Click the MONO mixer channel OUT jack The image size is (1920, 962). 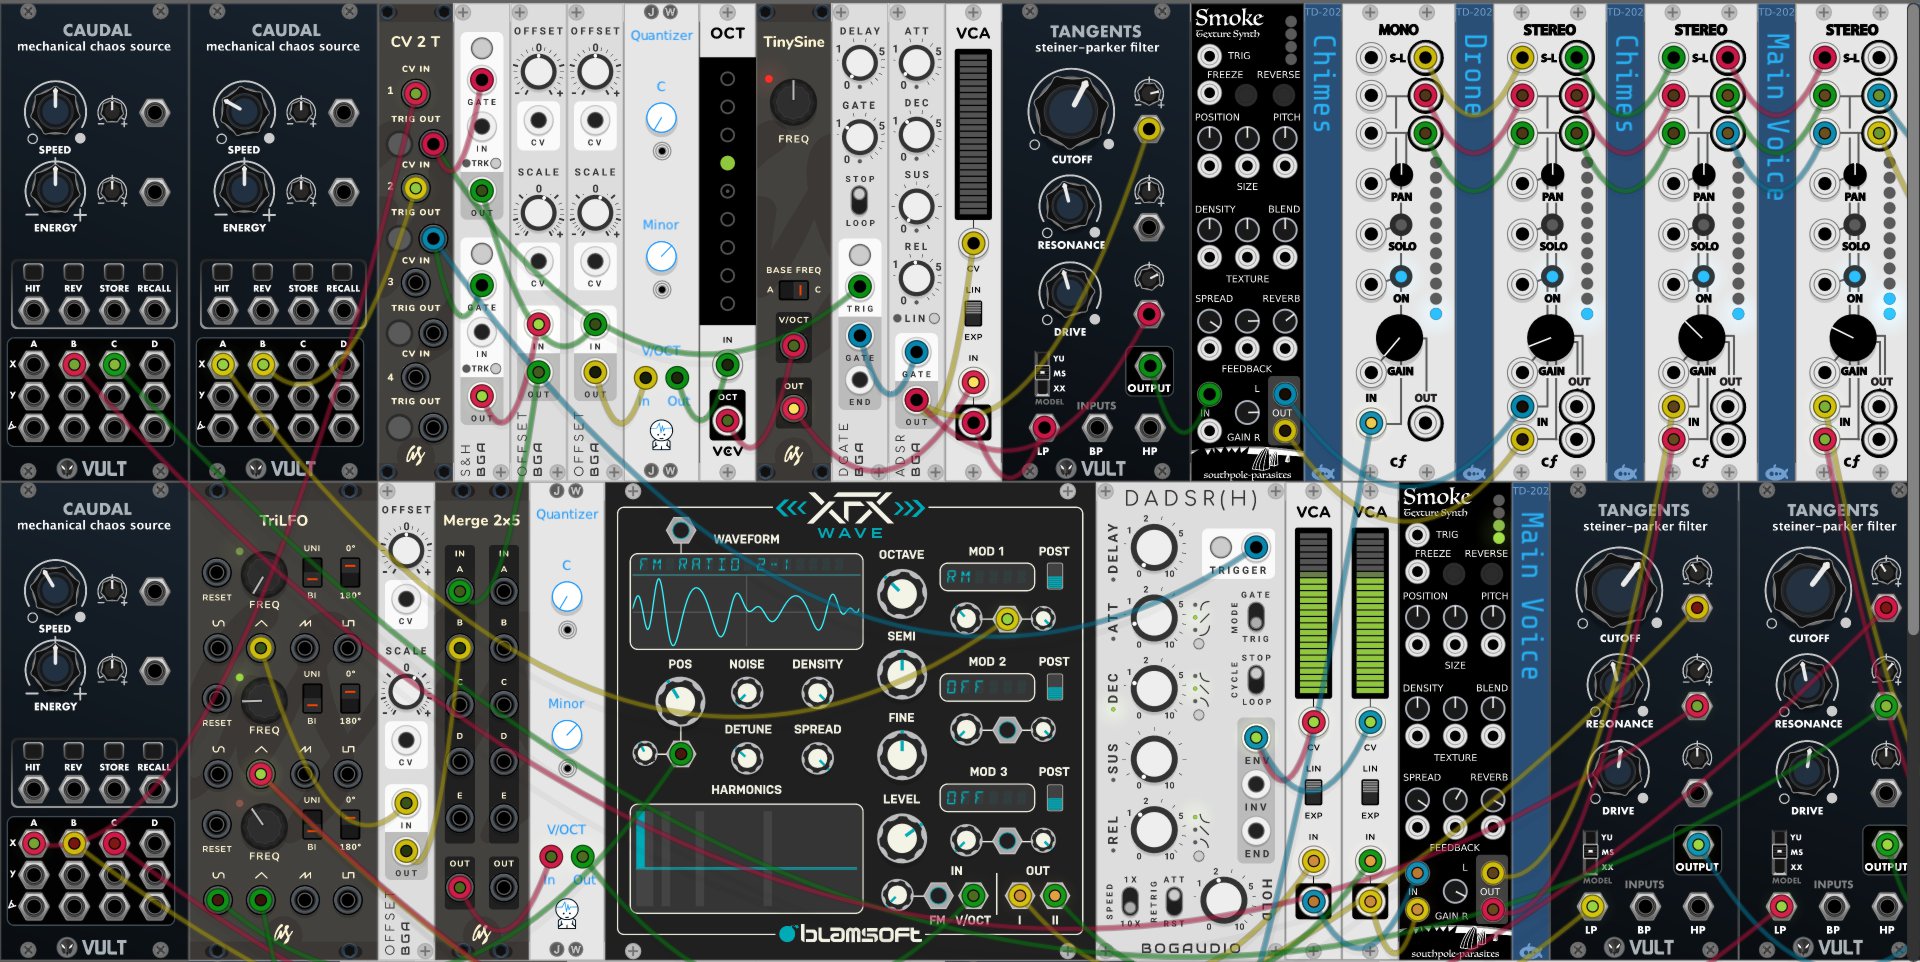pos(1425,424)
